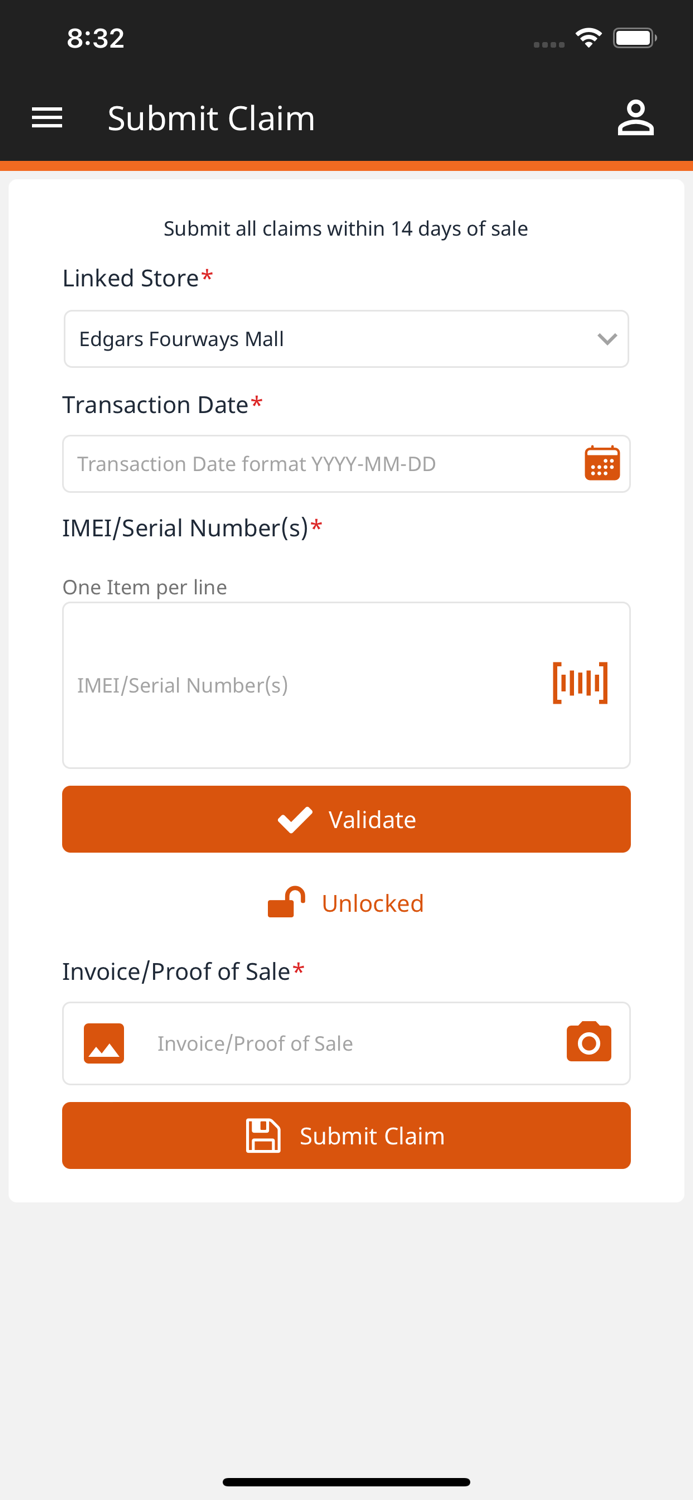
Task: Open the image gallery icon
Action: [103, 1043]
